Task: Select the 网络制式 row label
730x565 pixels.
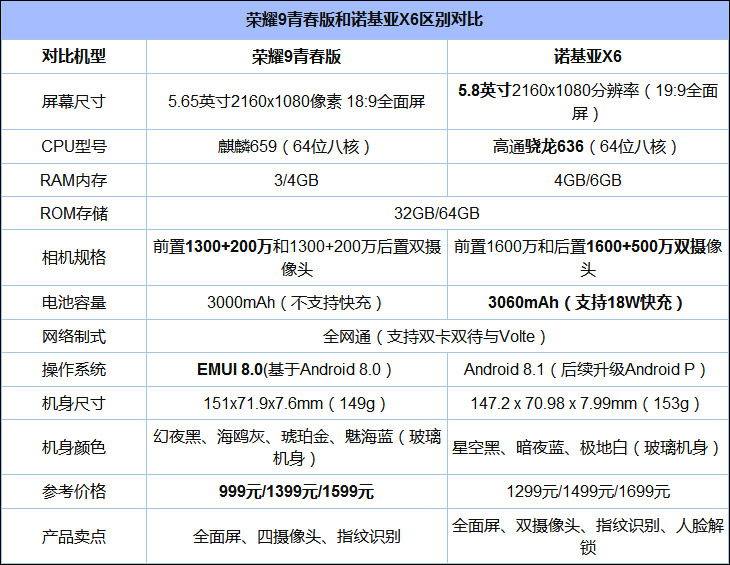Action: point(74,336)
